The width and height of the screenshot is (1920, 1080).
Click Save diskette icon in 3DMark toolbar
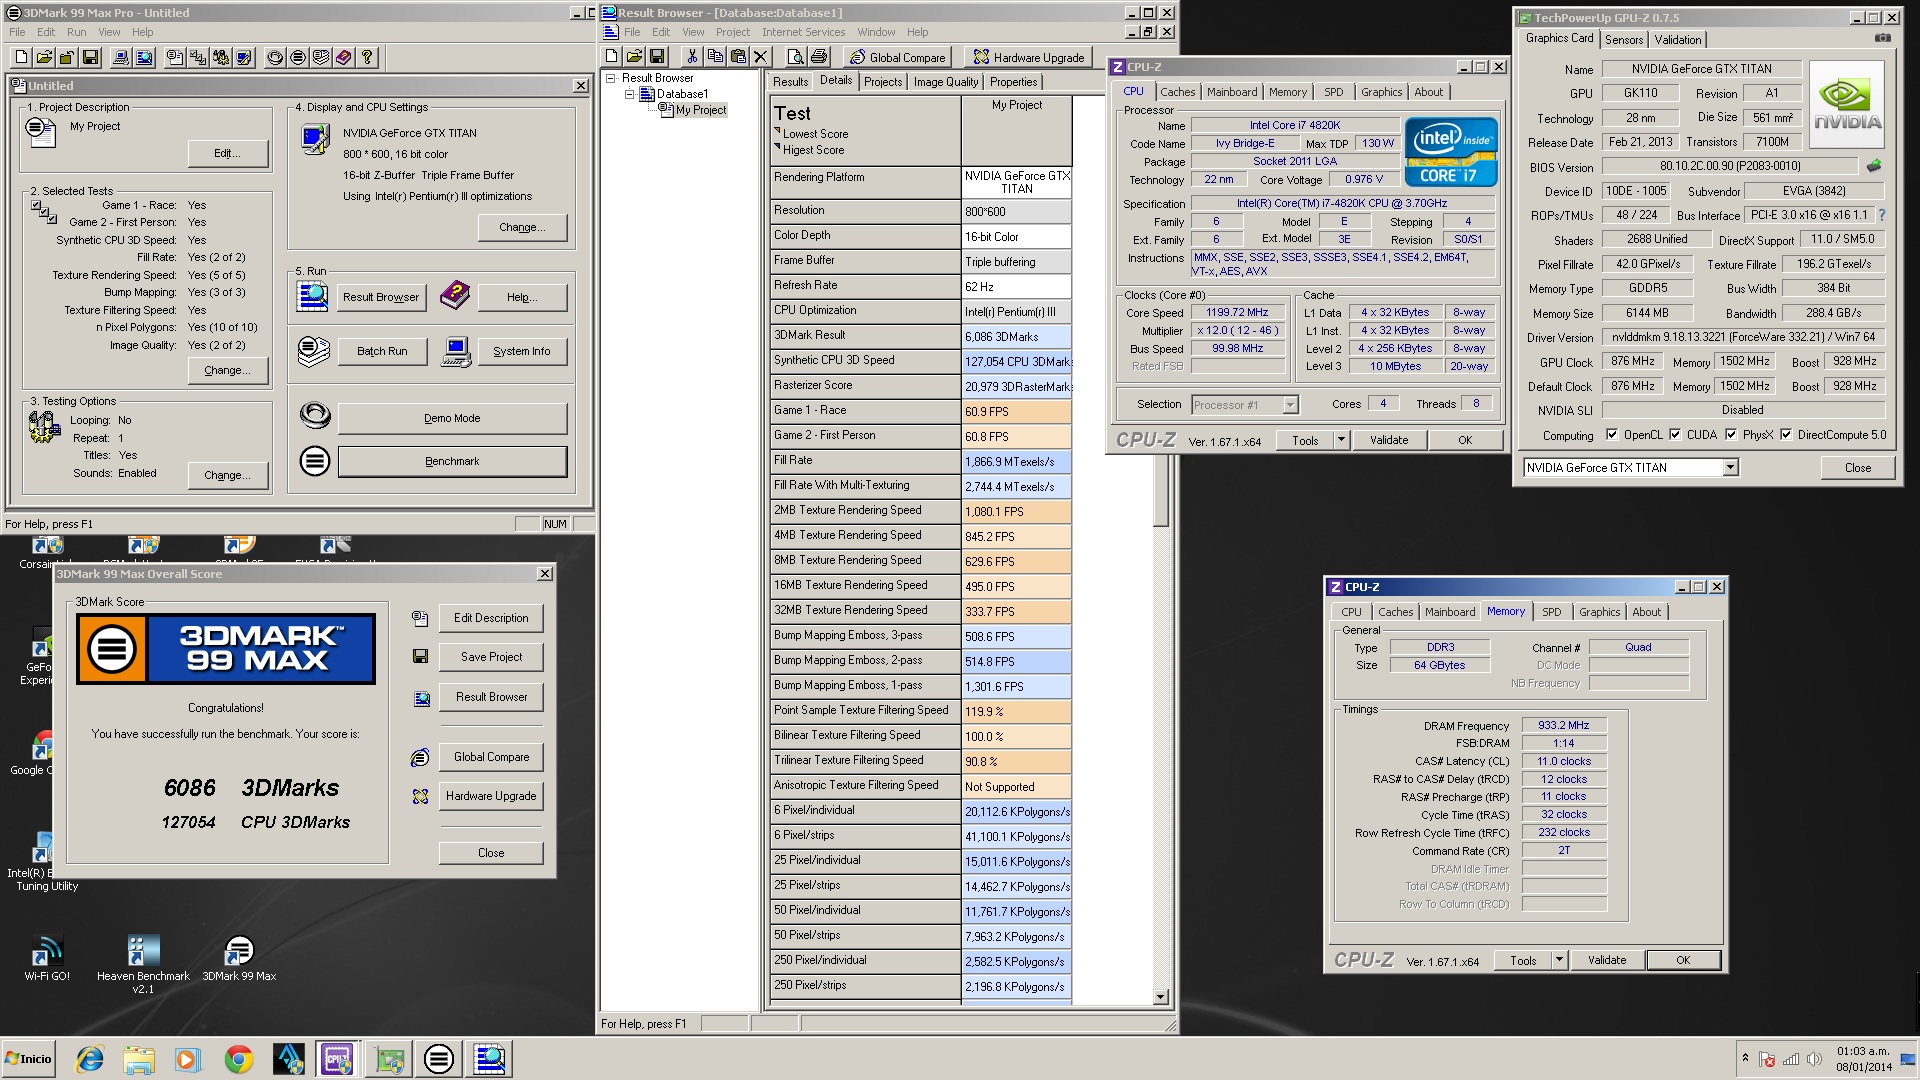coord(90,57)
